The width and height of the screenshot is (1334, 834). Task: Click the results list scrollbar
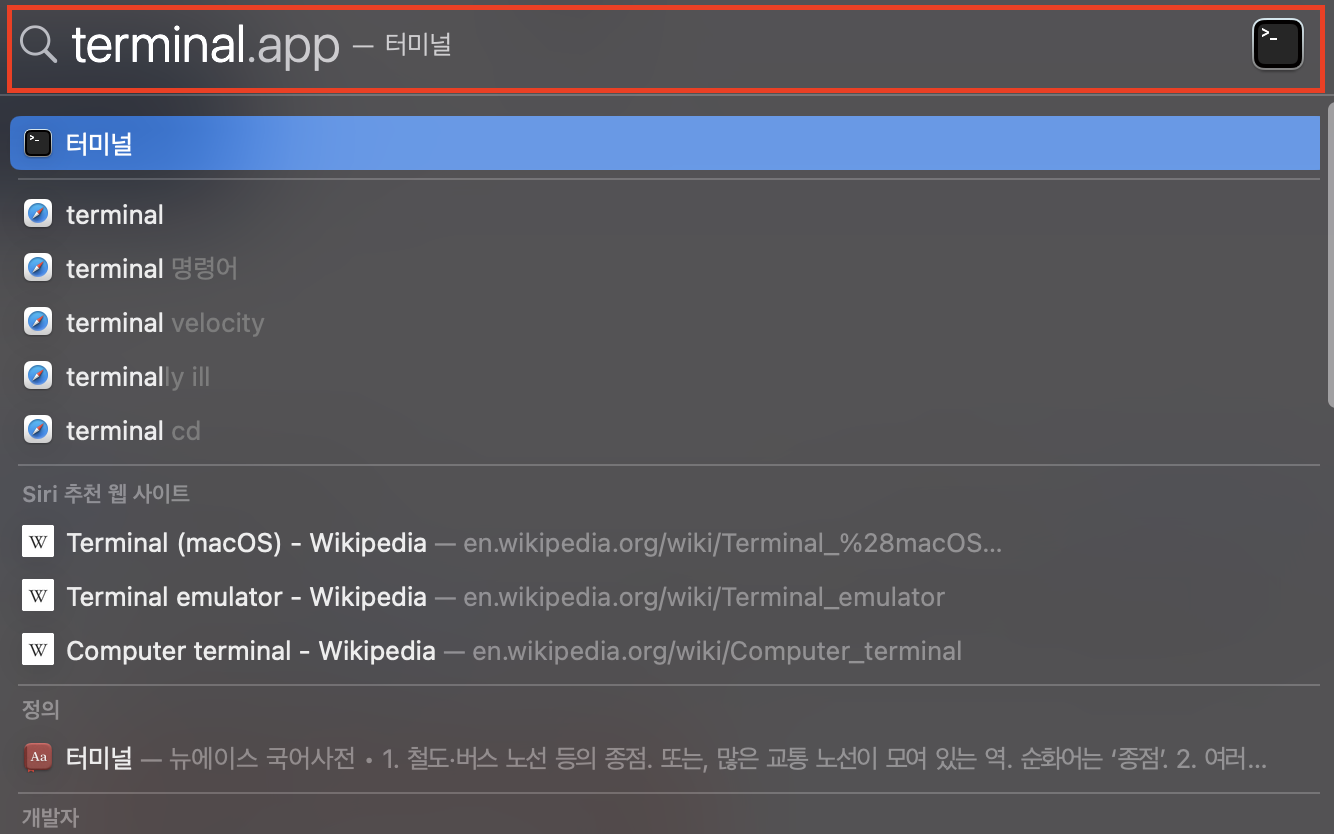coord(1329,253)
